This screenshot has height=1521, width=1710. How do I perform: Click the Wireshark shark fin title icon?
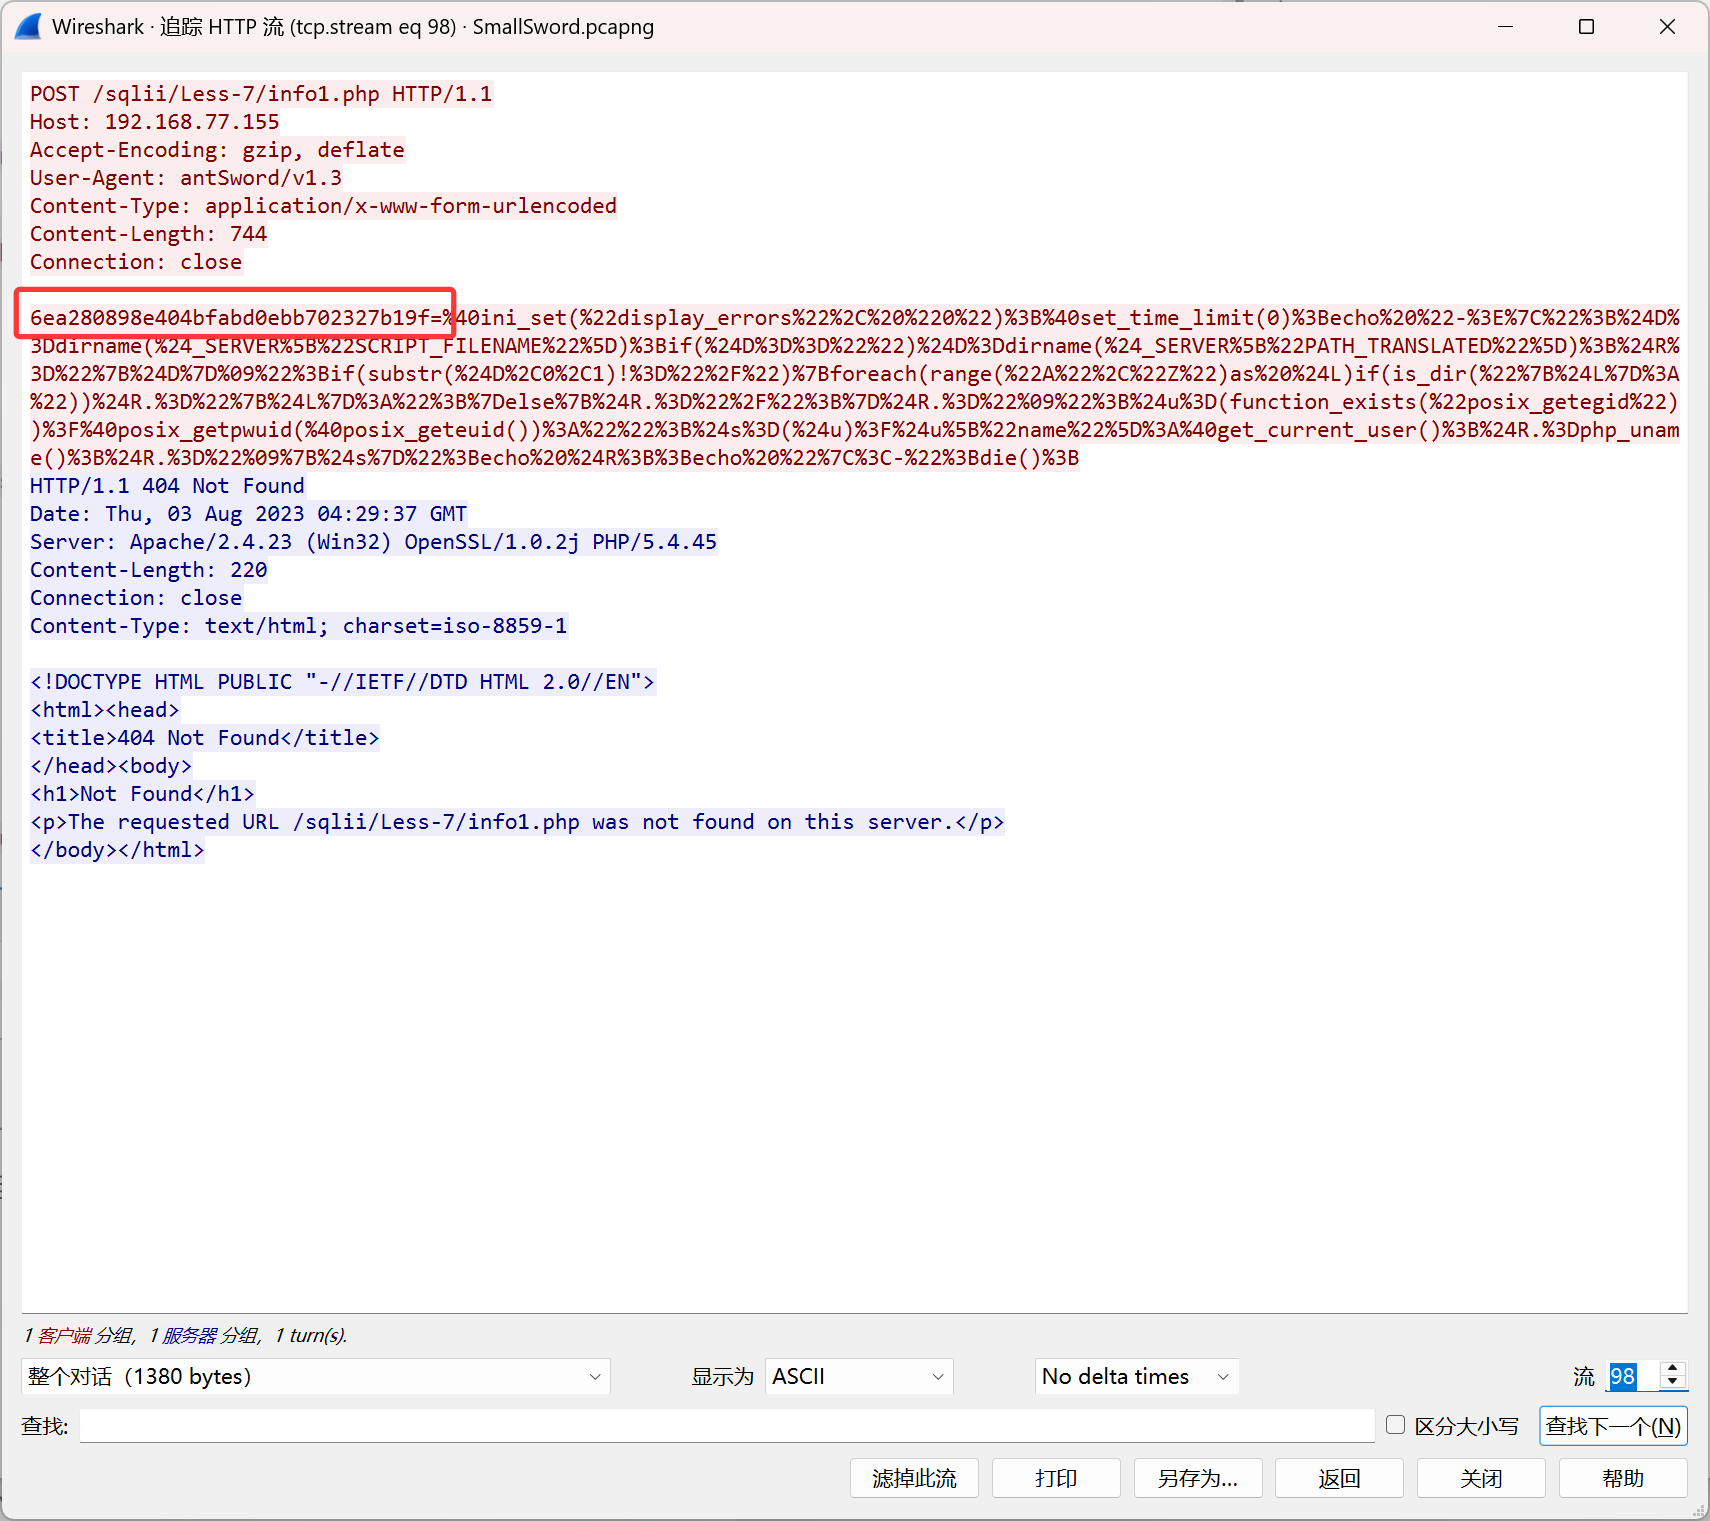pyautogui.click(x=28, y=27)
